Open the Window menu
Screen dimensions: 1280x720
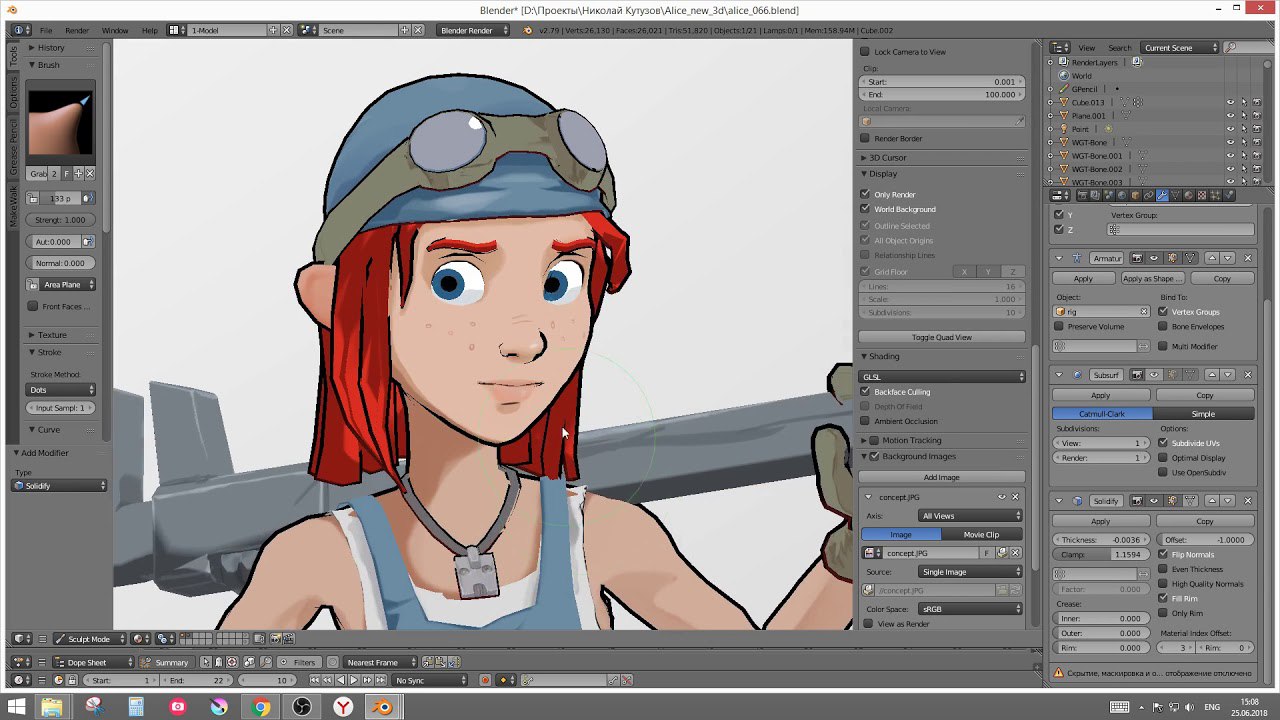click(115, 30)
